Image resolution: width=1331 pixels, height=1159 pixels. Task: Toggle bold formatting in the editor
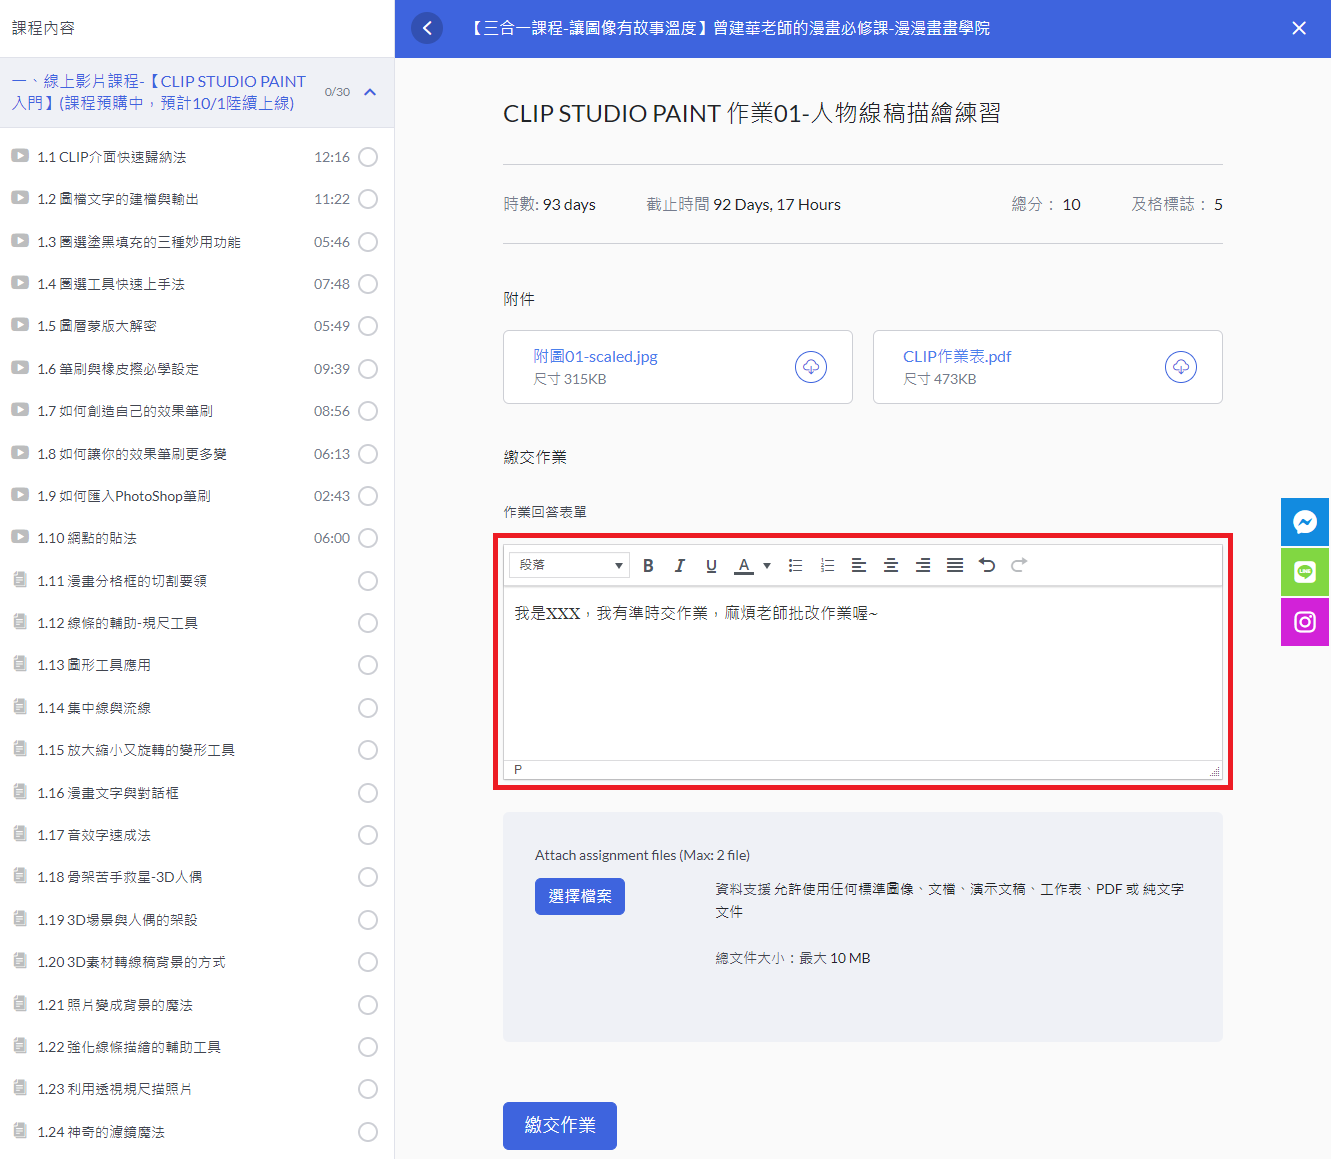point(648,566)
